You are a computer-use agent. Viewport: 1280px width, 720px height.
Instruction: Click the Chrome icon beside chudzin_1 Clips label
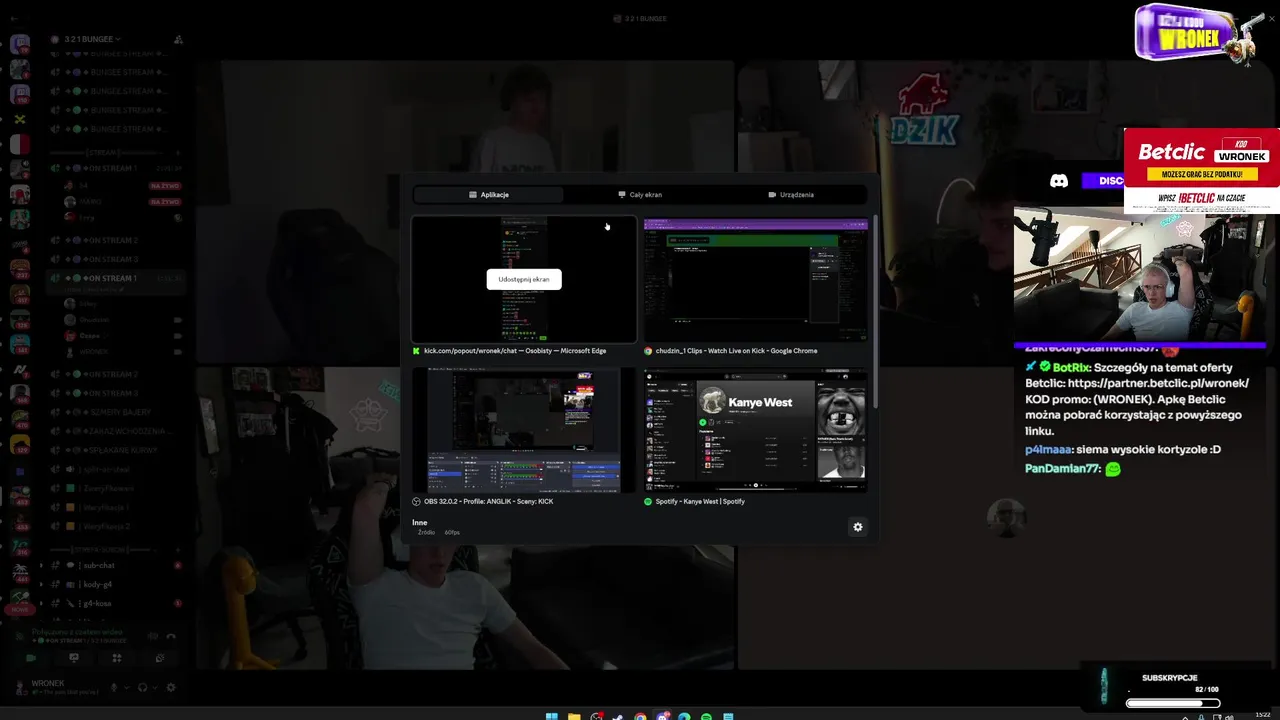coord(648,351)
